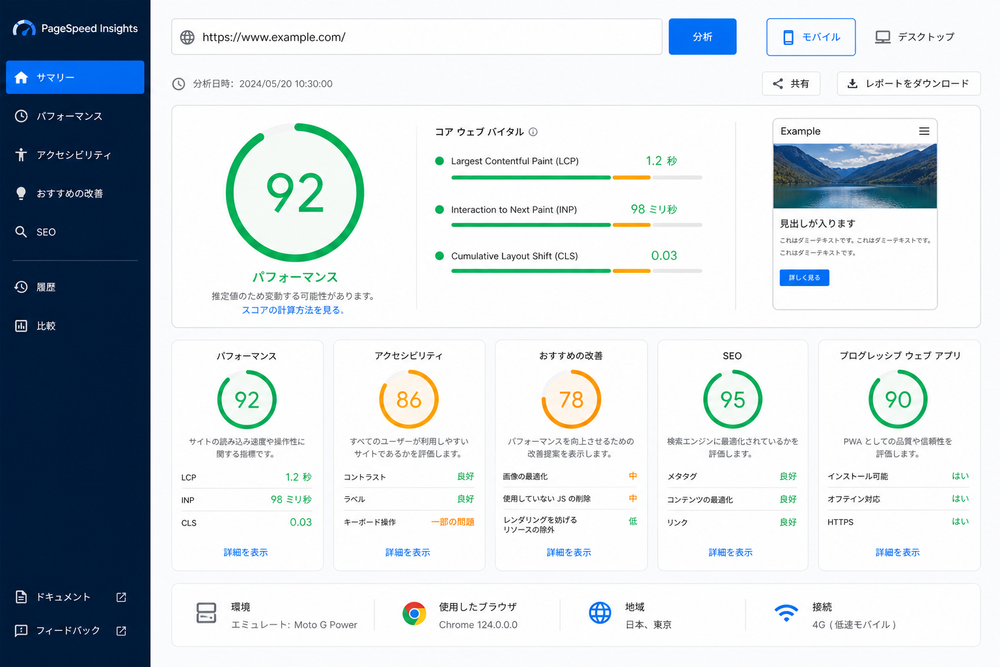Focus the URL input field
This screenshot has width=1000, height=667.
(416, 37)
